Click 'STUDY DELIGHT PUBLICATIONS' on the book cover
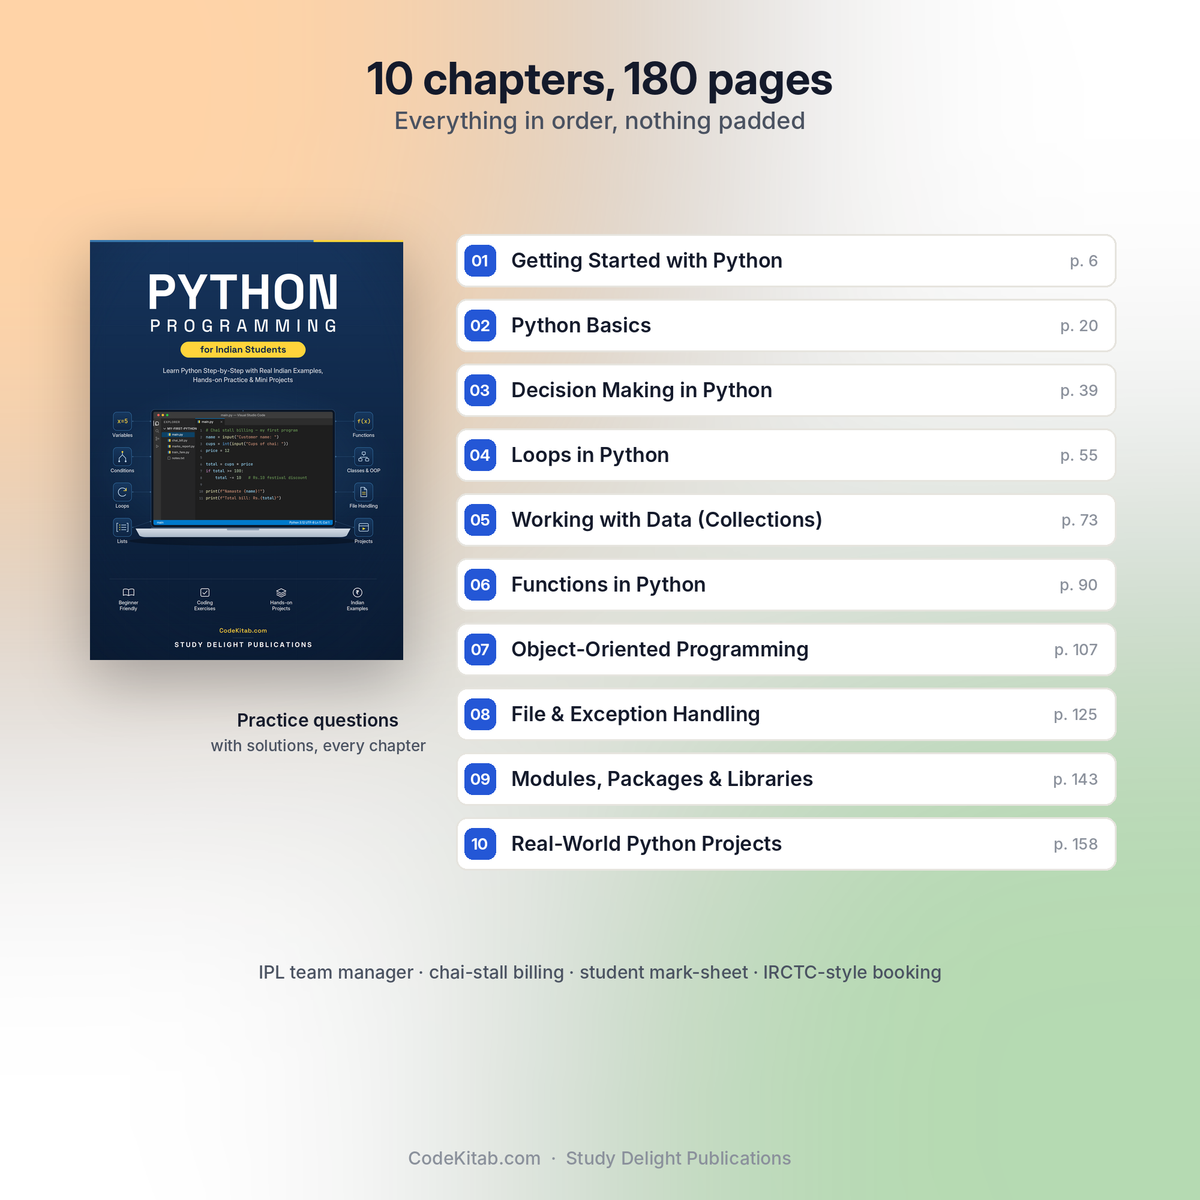The image size is (1200, 1200). click(x=243, y=645)
